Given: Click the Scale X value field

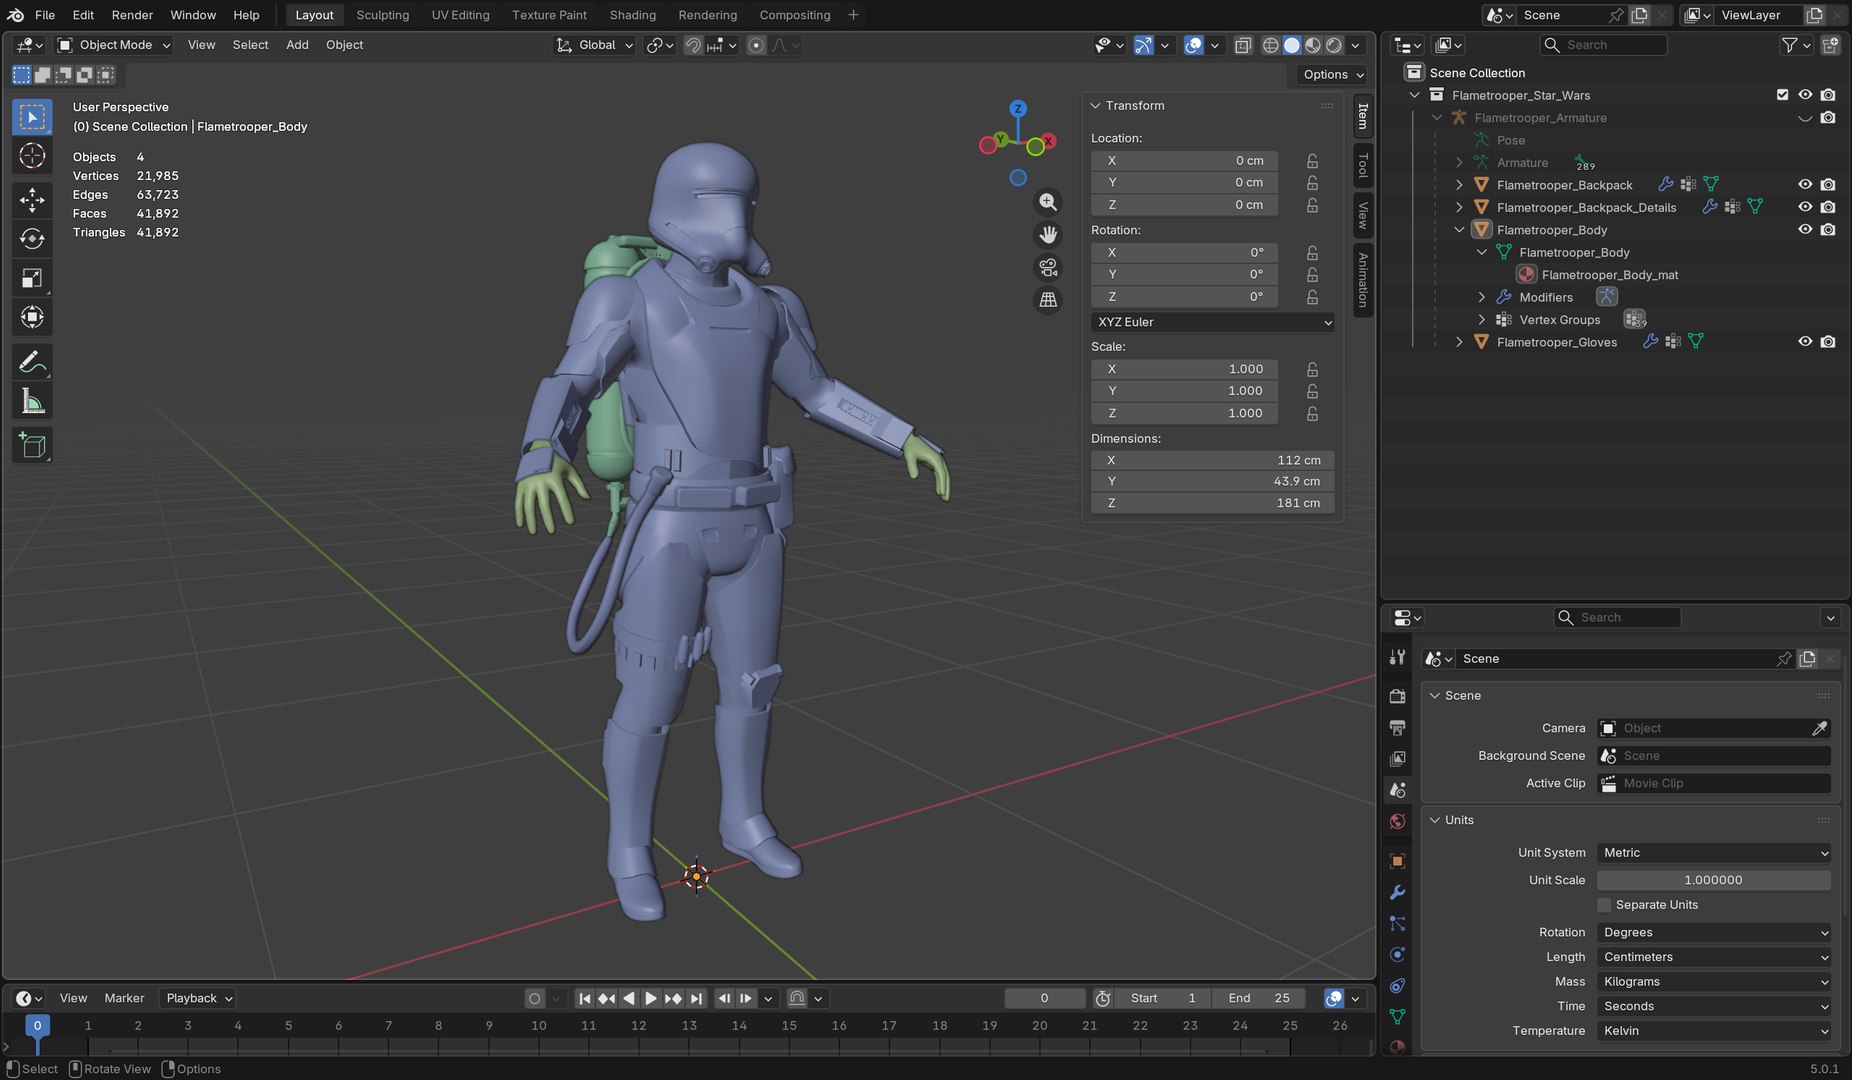Looking at the screenshot, I should [x=1185, y=369].
